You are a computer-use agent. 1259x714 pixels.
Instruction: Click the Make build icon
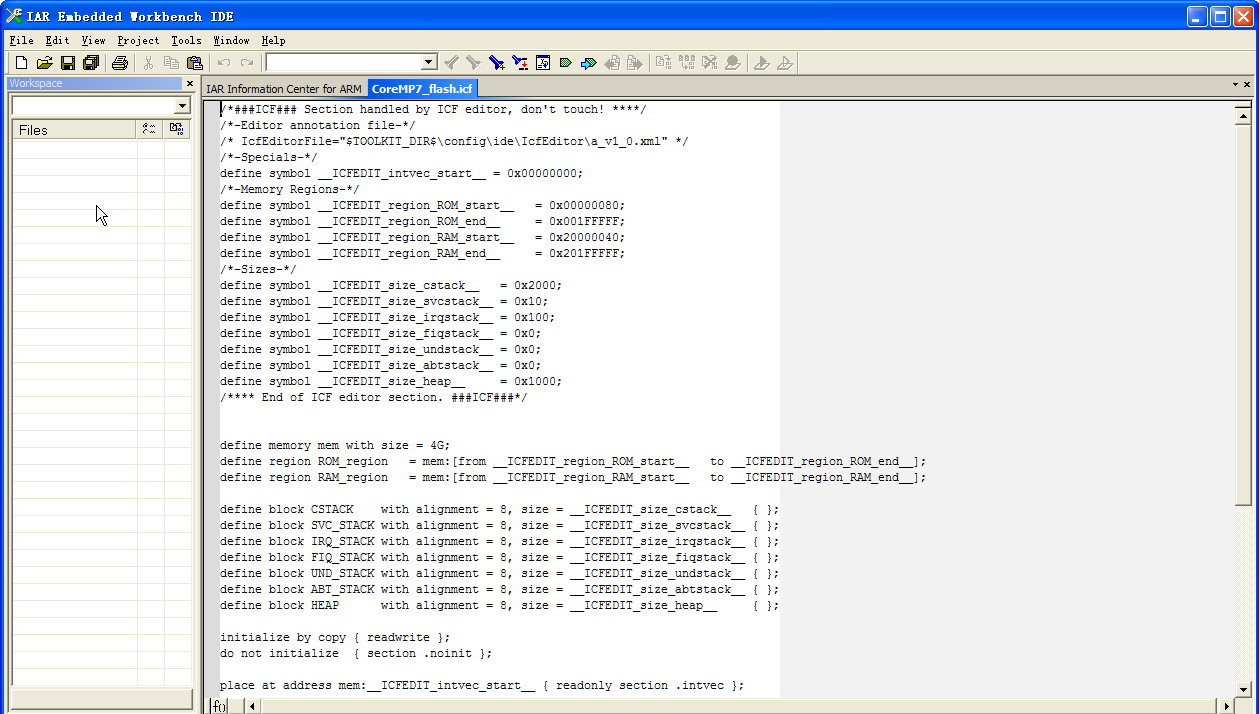tap(687, 63)
